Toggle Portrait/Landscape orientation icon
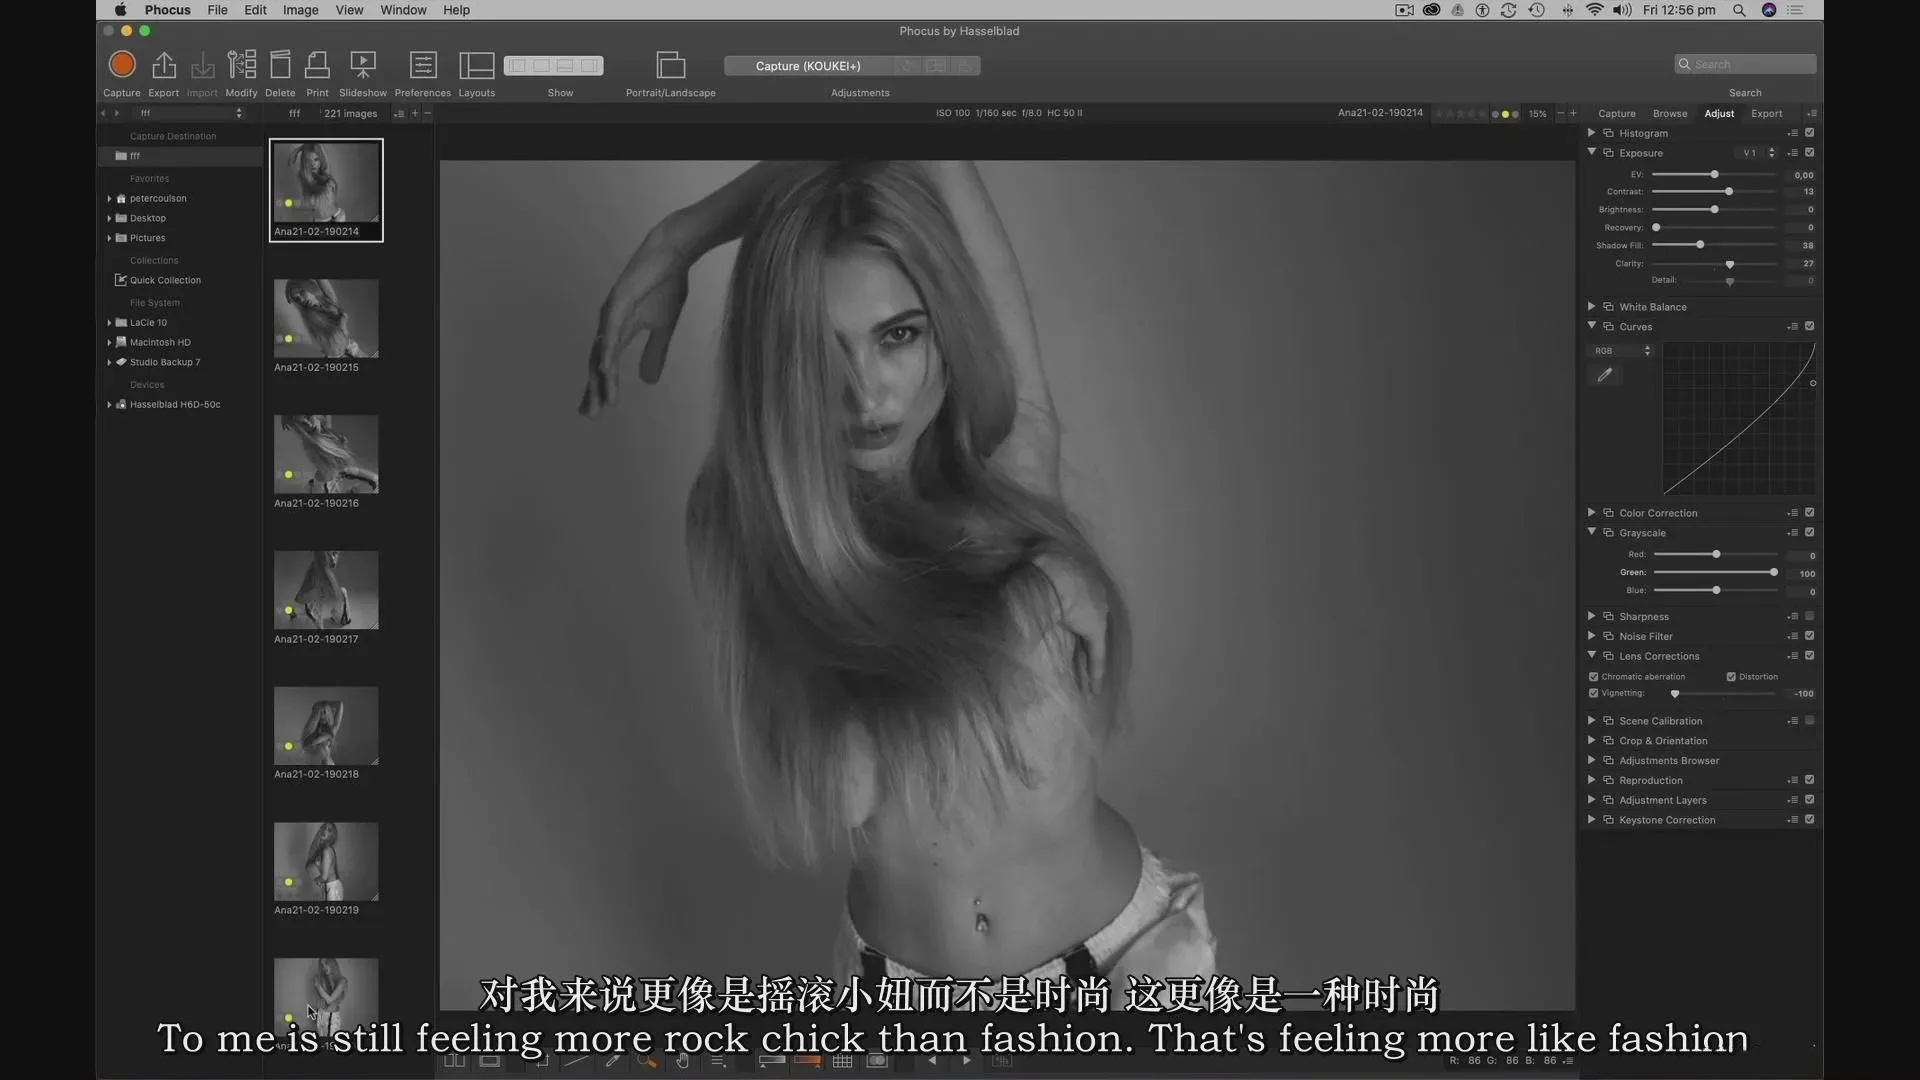The image size is (1920, 1080). pos(670,65)
